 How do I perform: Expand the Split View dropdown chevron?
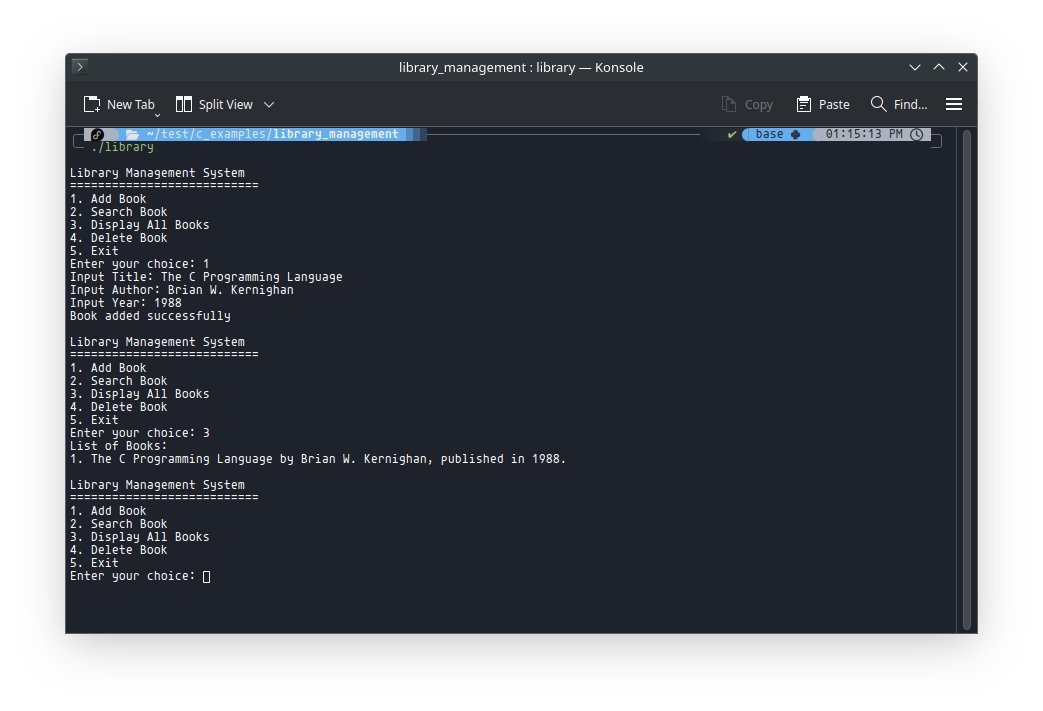[x=269, y=104]
